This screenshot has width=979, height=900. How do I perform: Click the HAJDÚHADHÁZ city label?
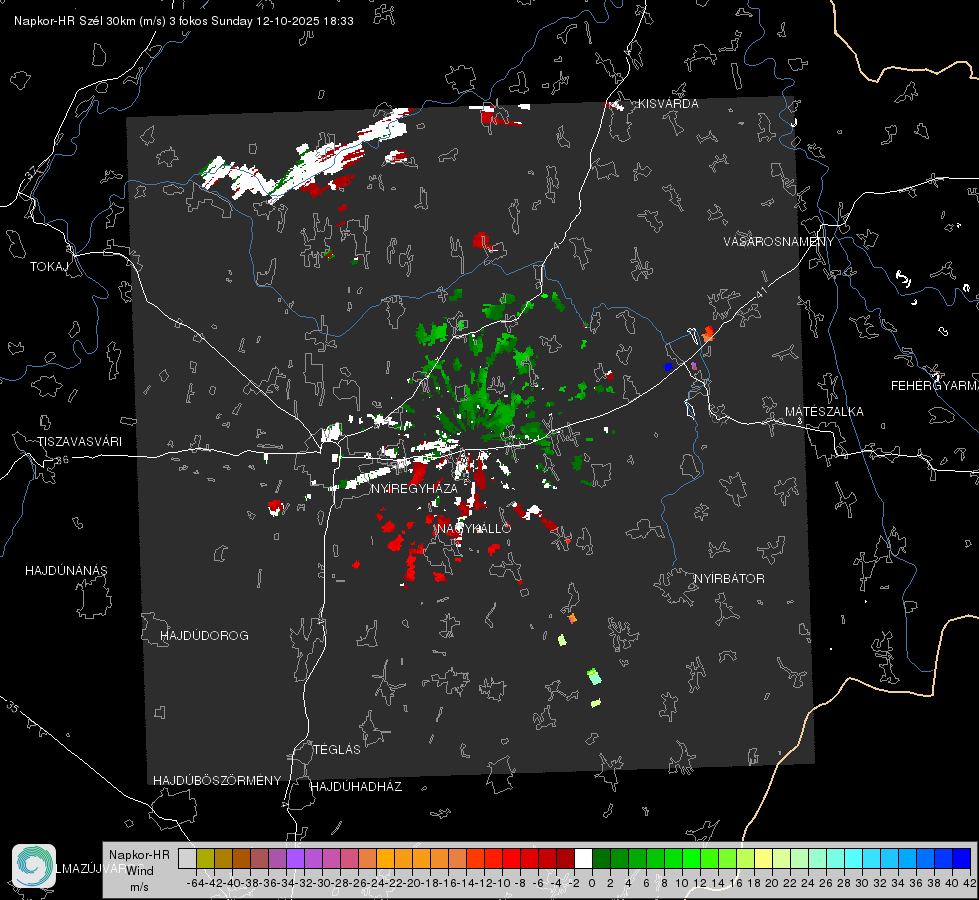(356, 786)
